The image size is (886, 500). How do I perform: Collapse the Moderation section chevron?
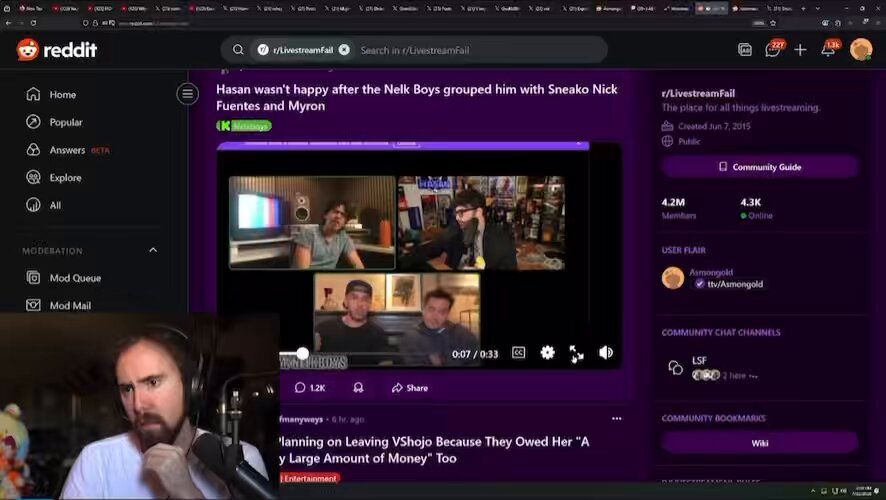click(153, 250)
